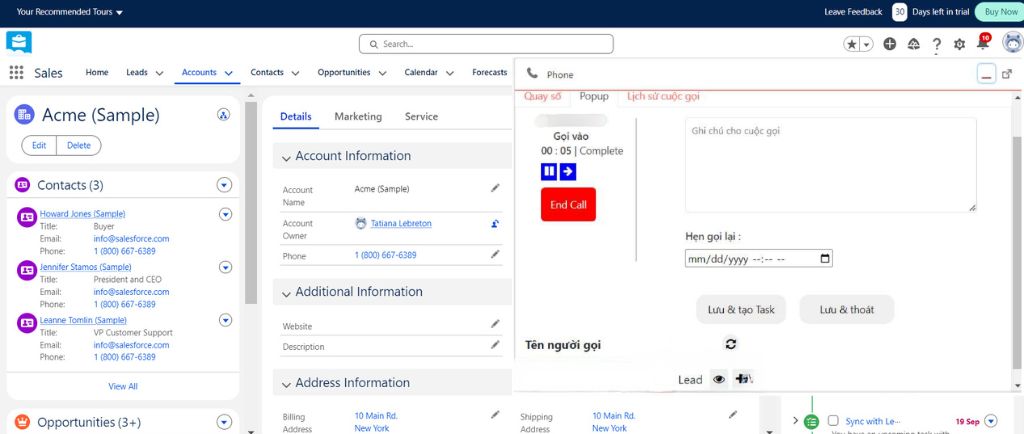Click the Lead view eye icon

coord(719,379)
